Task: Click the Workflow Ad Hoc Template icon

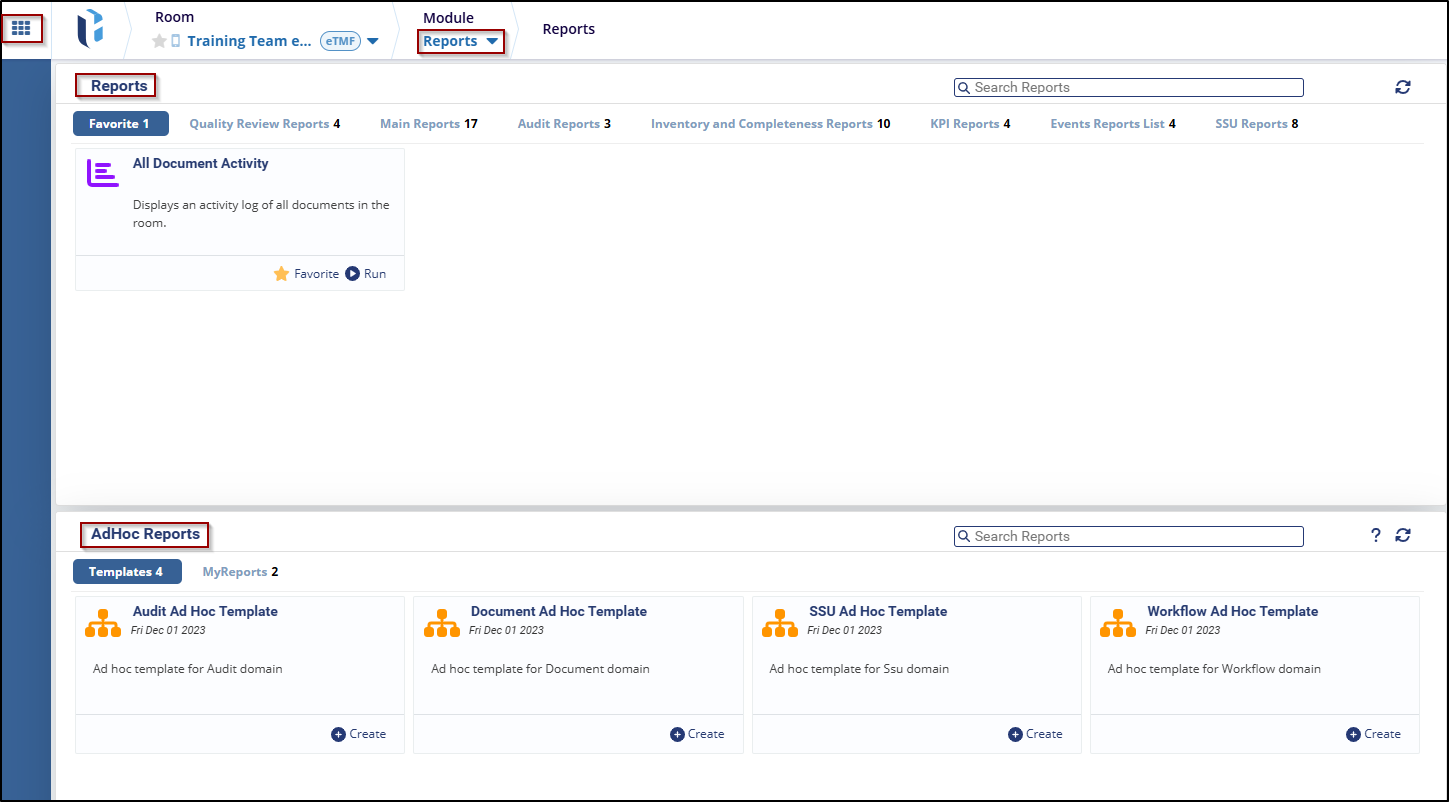Action: (x=1117, y=622)
